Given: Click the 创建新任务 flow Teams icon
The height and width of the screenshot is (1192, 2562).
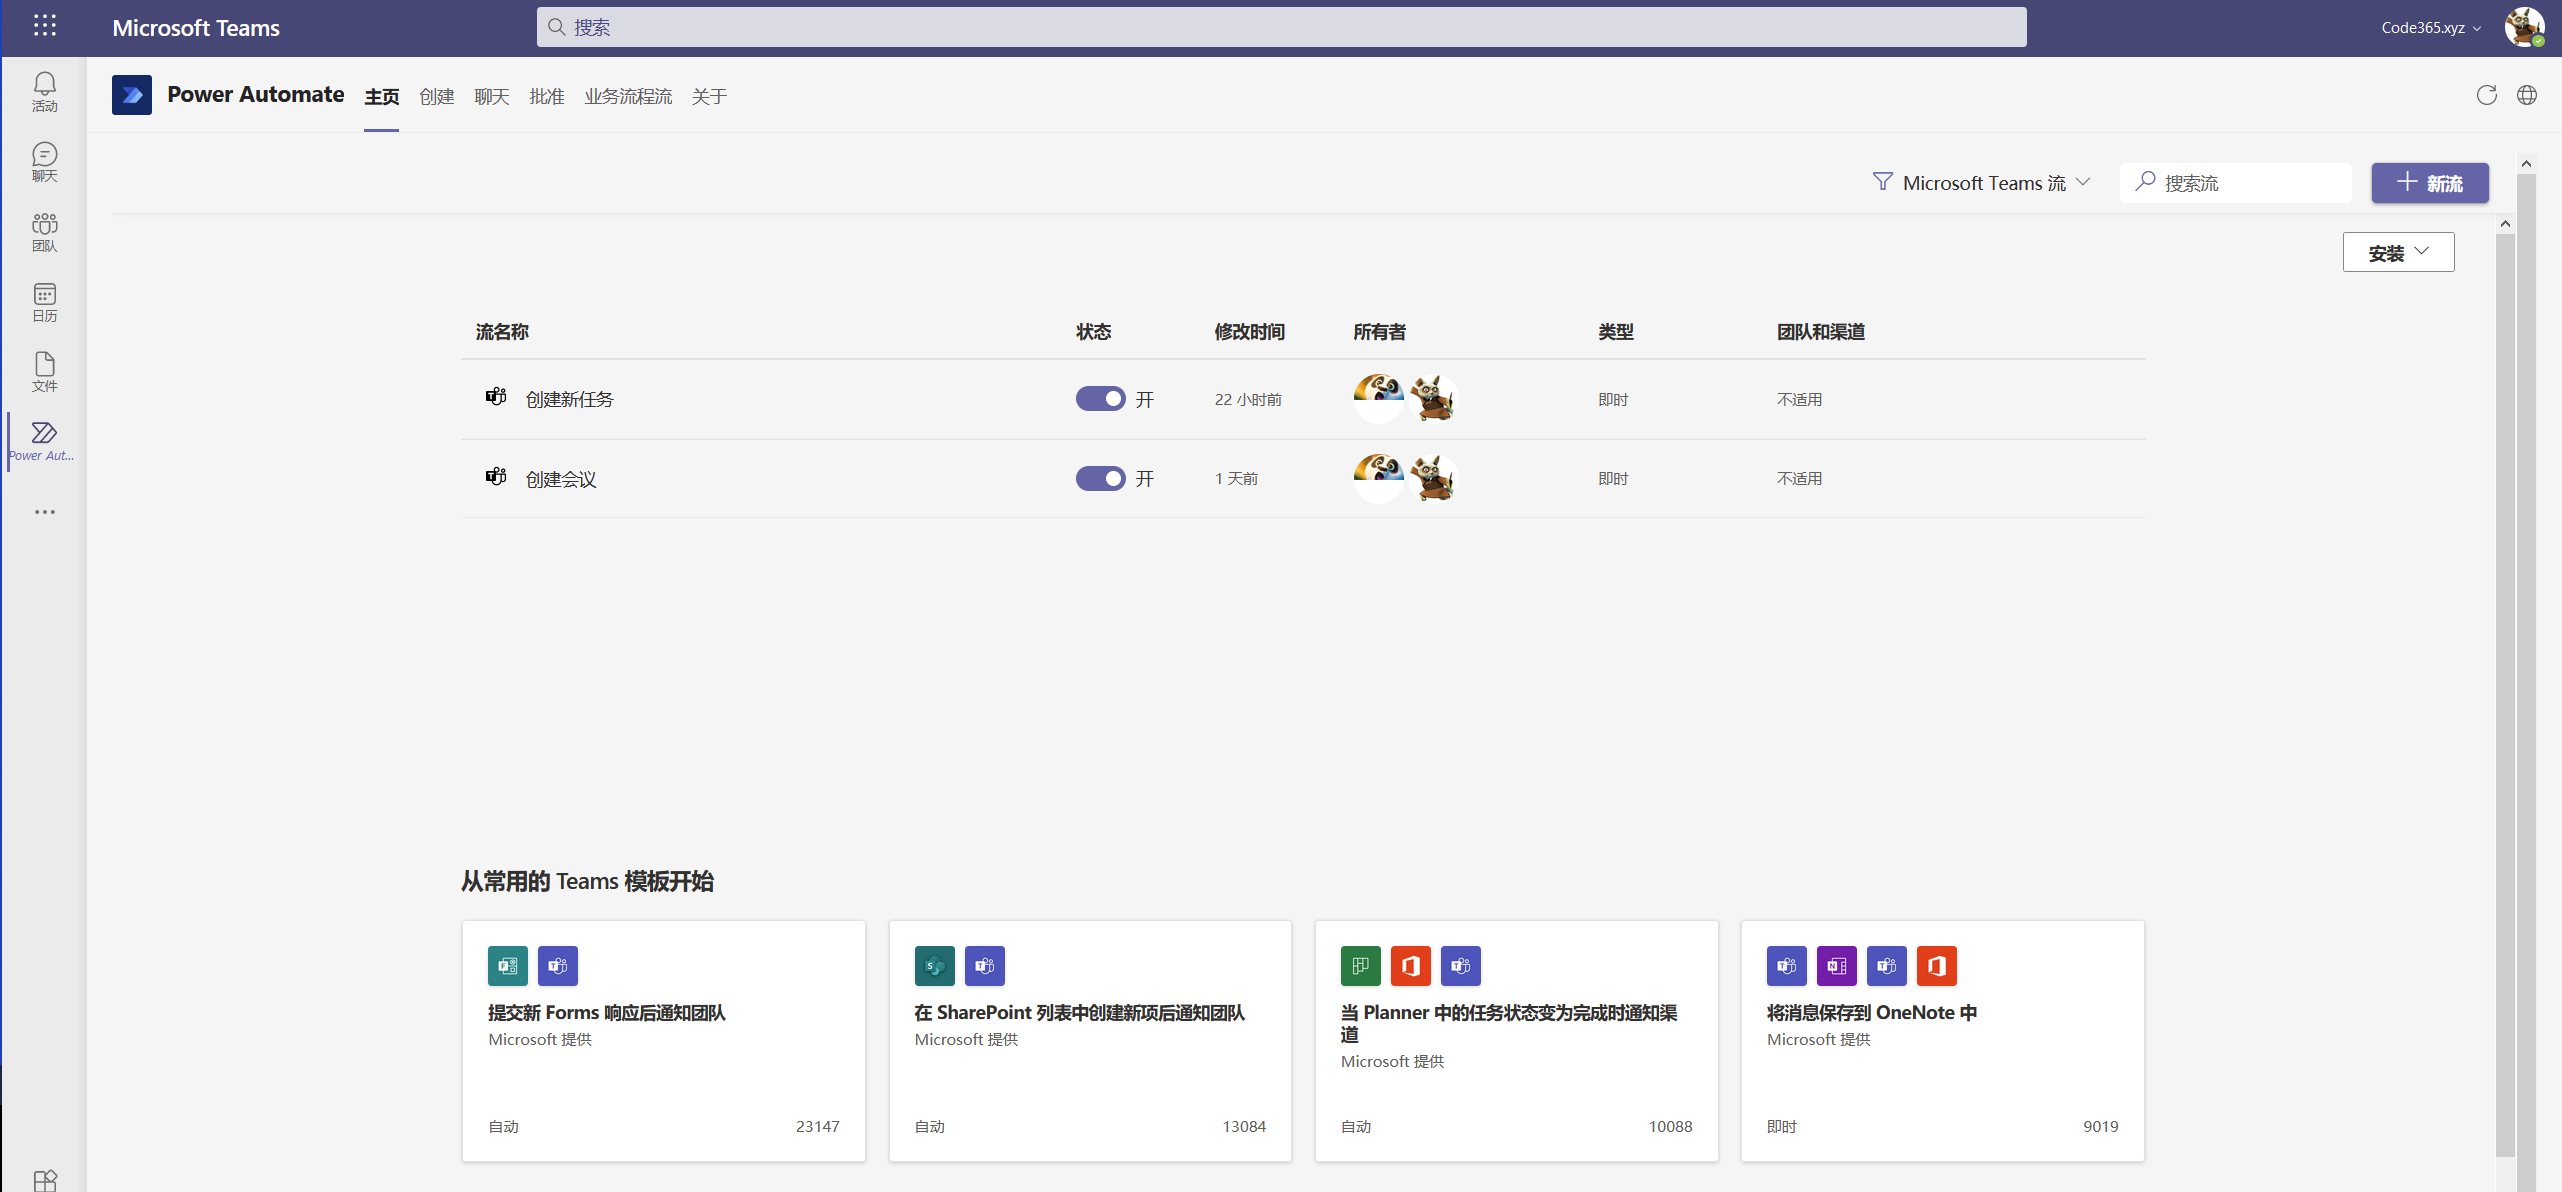Looking at the screenshot, I should click(x=496, y=397).
